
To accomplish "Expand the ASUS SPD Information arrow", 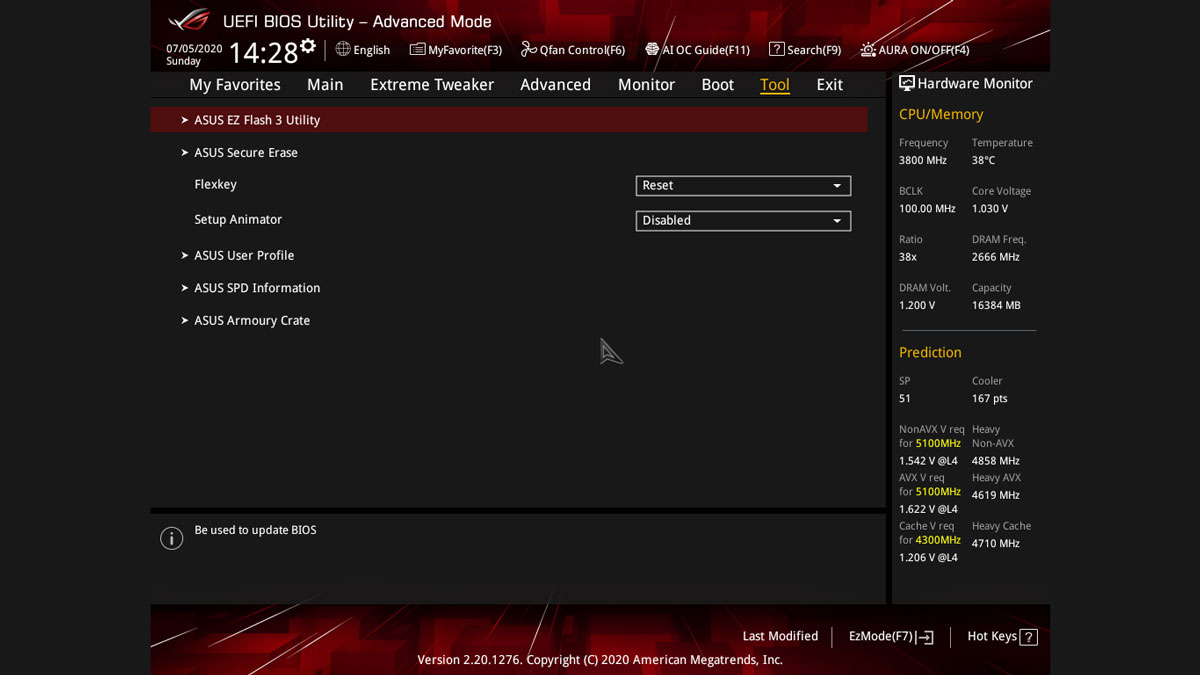I will point(185,288).
